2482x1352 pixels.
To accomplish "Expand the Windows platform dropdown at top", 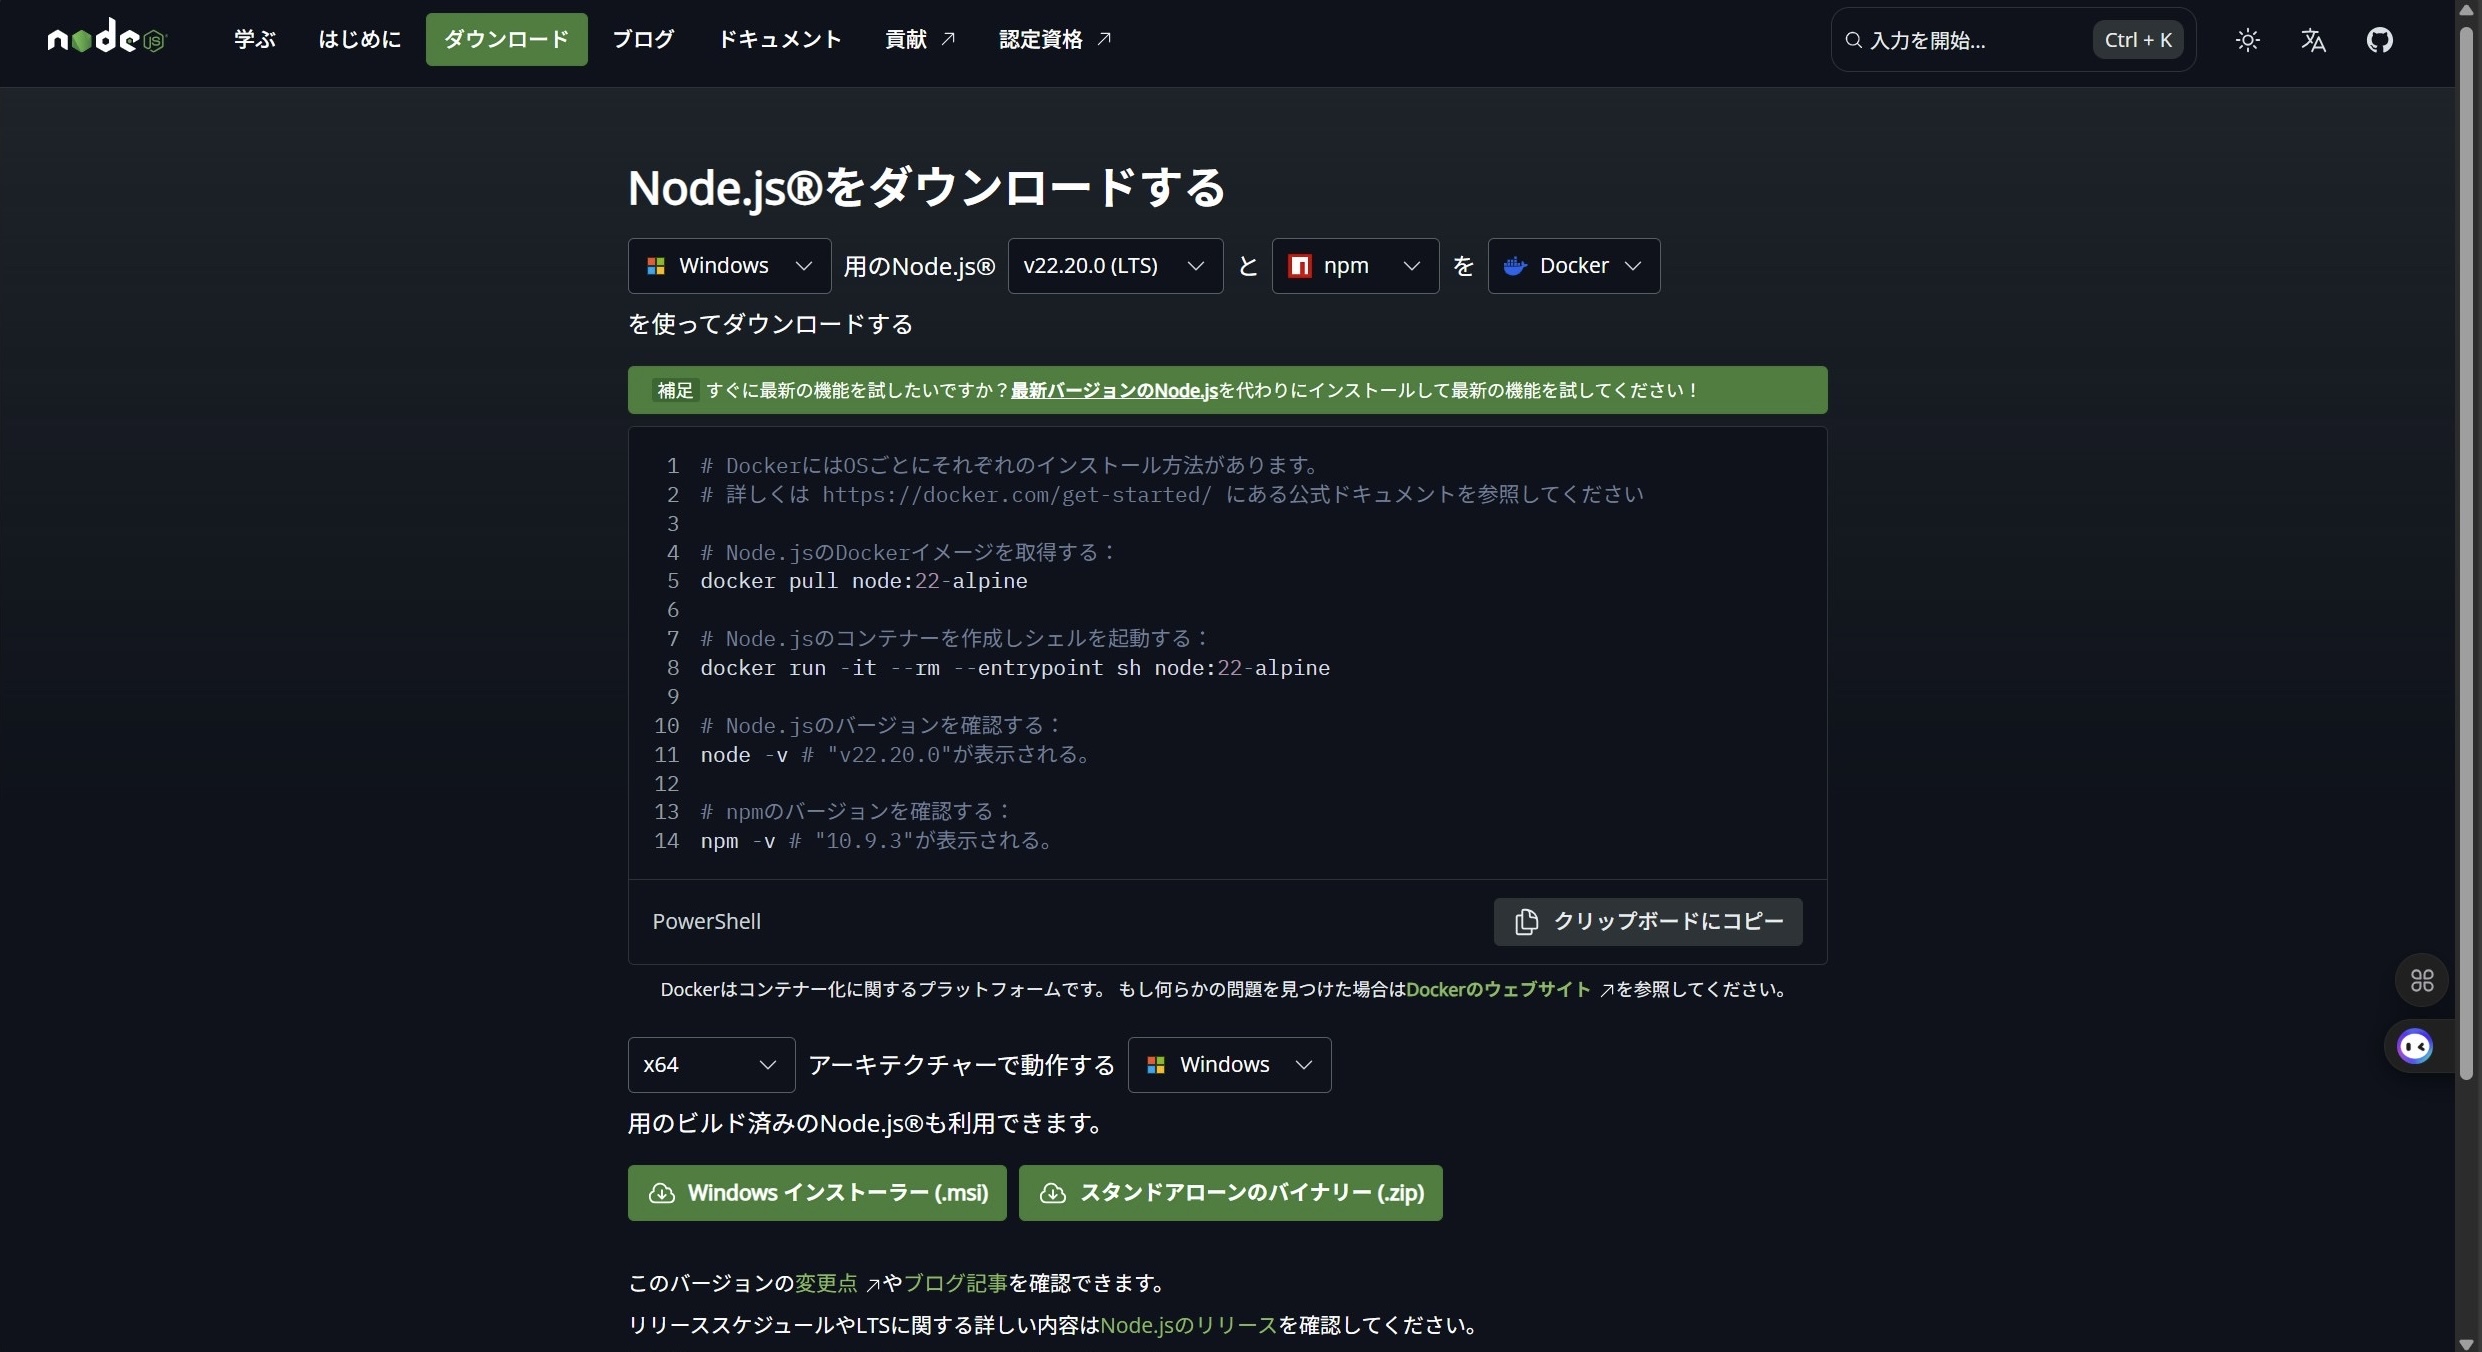I will point(729,266).
